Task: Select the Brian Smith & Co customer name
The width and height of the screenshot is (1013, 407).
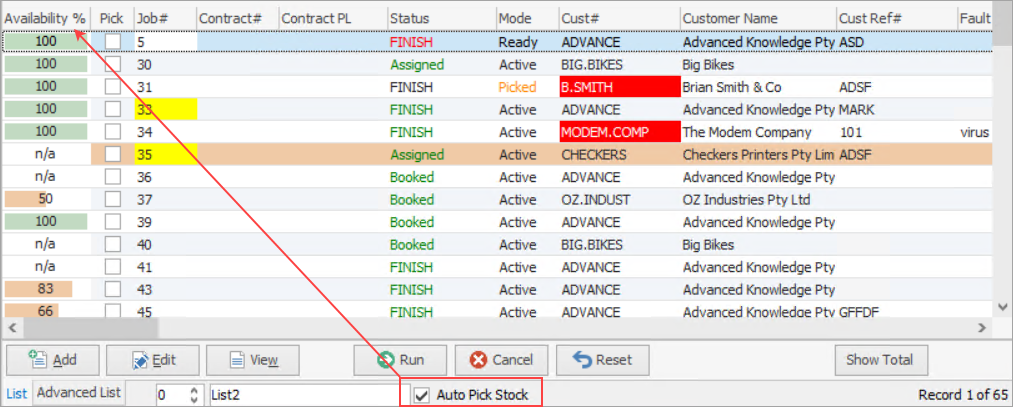Action: (x=732, y=87)
